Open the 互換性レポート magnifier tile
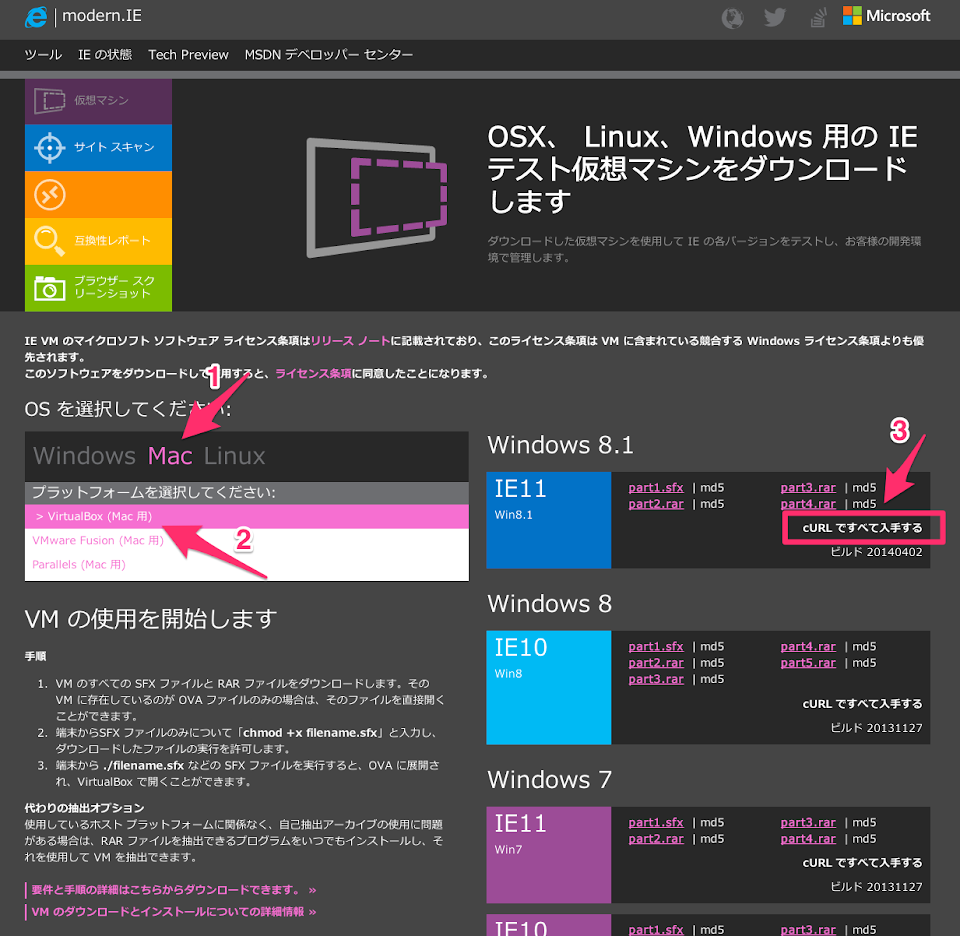 [98, 241]
